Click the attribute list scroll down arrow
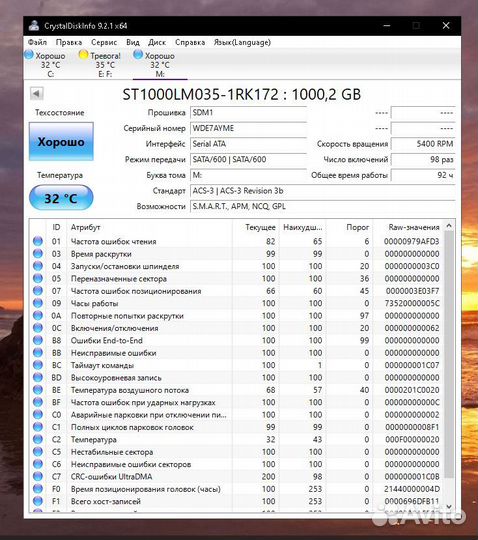The image size is (478, 540). (449, 506)
